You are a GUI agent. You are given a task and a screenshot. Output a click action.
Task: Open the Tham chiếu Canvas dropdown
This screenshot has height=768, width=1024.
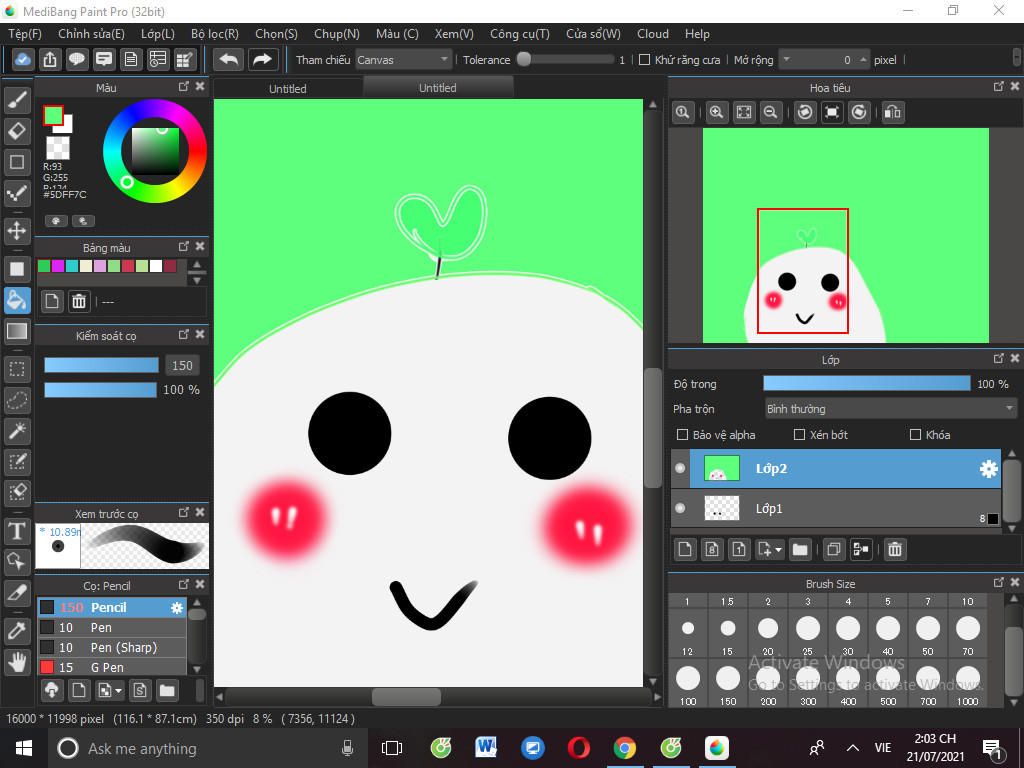pos(403,60)
